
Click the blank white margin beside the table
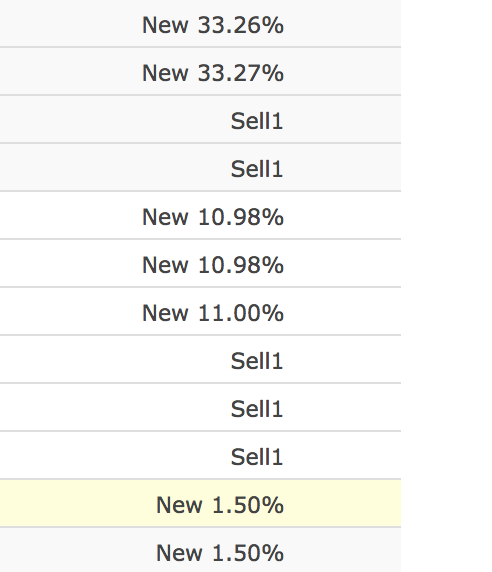pos(446,286)
